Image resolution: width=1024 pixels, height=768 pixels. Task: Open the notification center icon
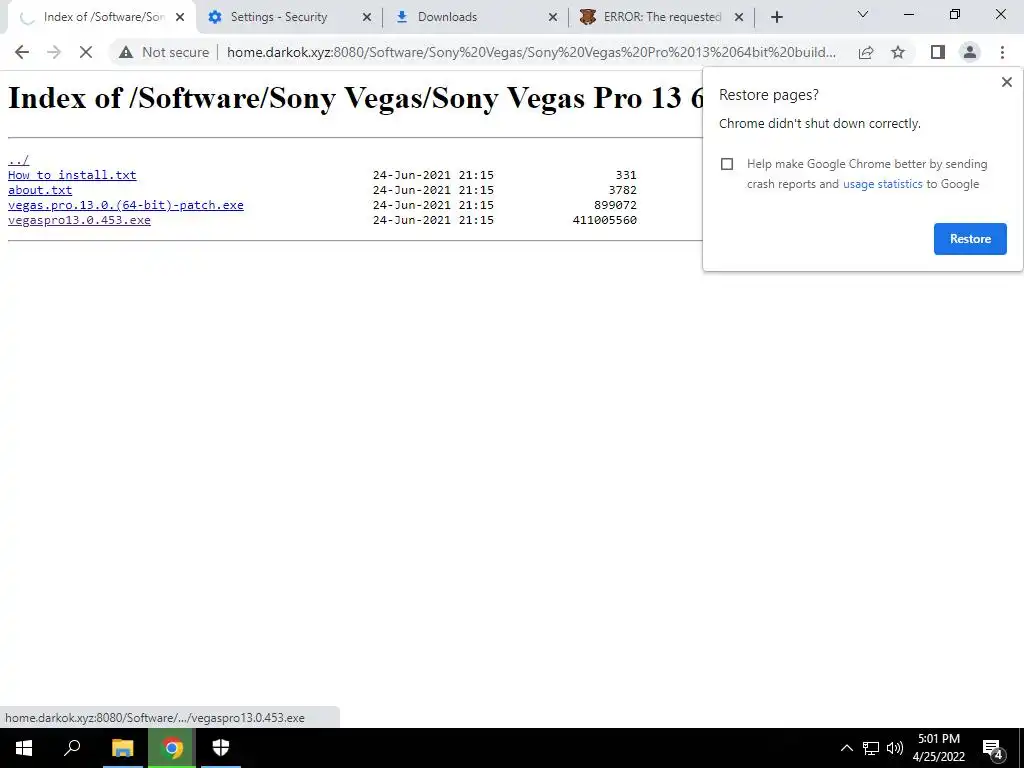(993, 749)
